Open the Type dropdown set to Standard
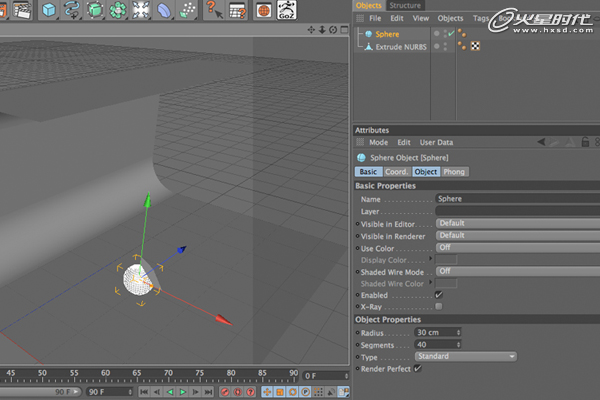 tap(476, 356)
